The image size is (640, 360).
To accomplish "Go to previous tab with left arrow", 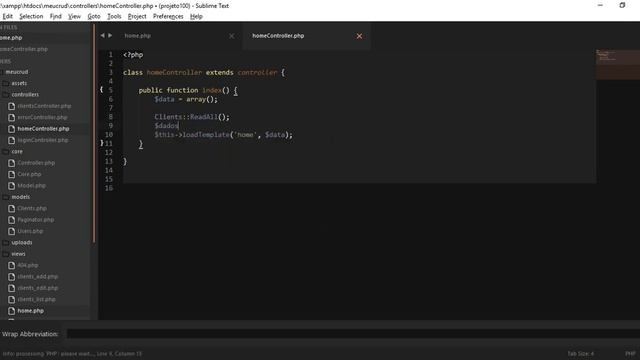I will tap(102, 36).
